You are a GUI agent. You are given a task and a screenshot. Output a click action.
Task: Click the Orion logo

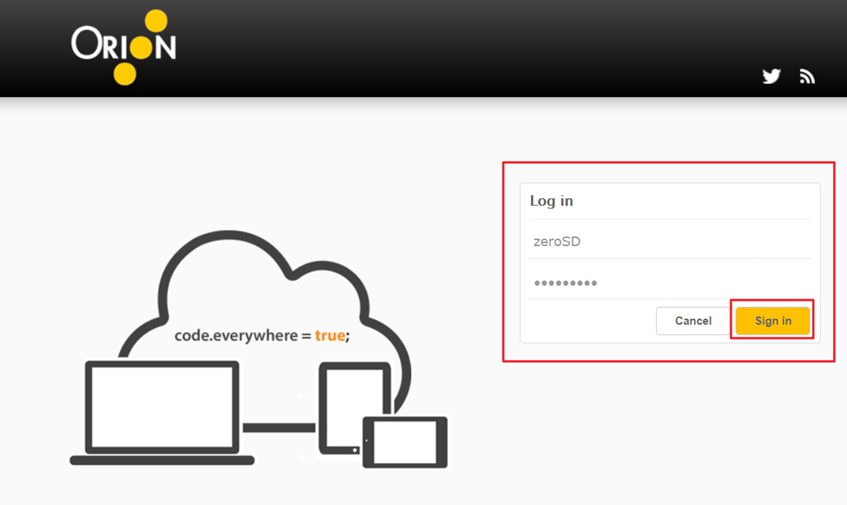(x=124, y=47)
